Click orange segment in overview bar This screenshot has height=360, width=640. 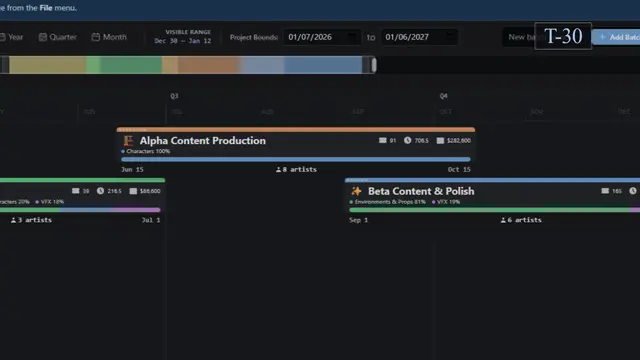click(x=208, y=65)
